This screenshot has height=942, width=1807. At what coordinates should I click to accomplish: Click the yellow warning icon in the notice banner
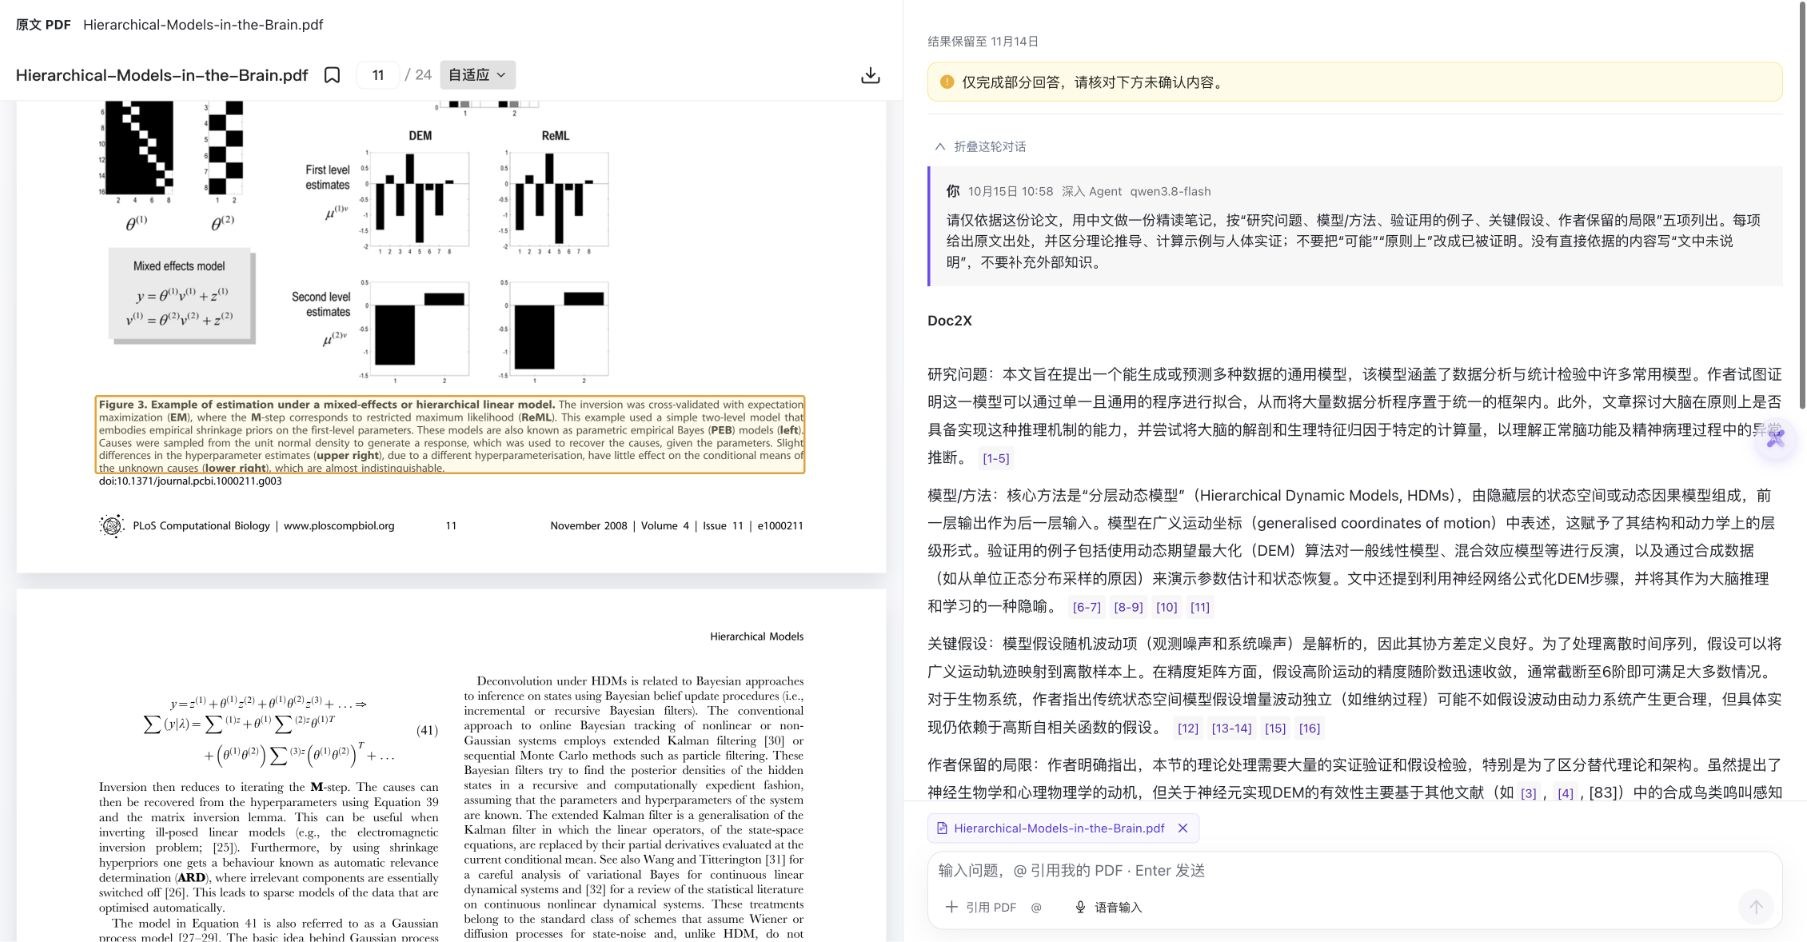tap(947, 82)
